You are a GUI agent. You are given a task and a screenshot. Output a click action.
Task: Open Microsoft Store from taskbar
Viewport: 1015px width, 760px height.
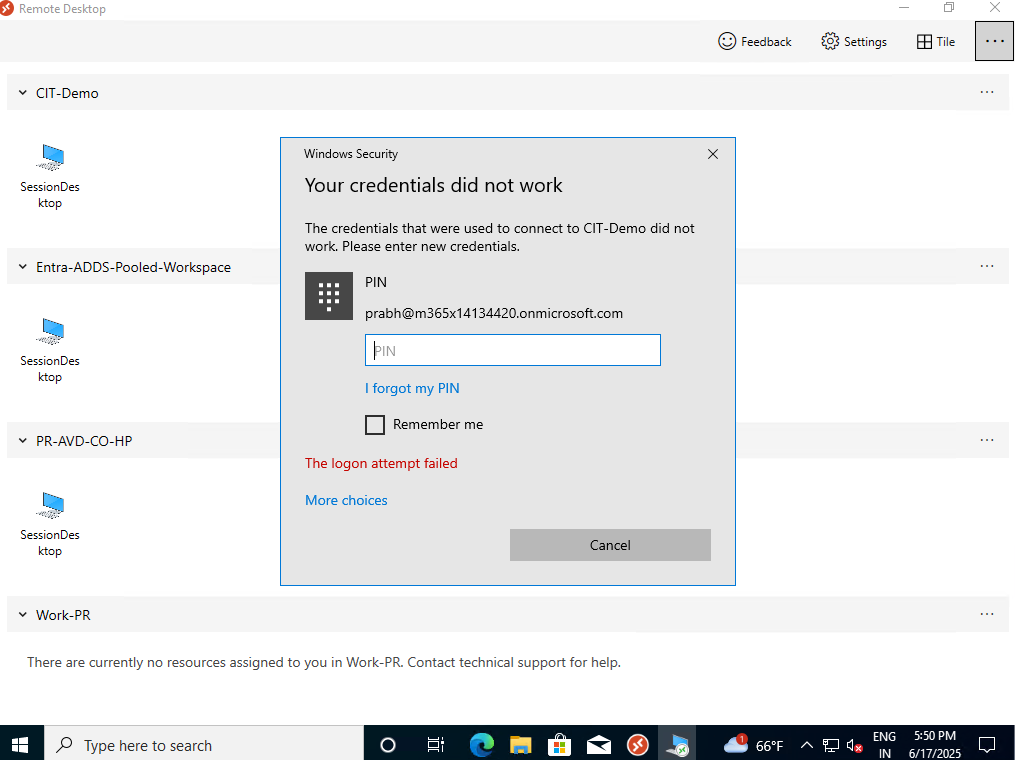tap(559, 745)
